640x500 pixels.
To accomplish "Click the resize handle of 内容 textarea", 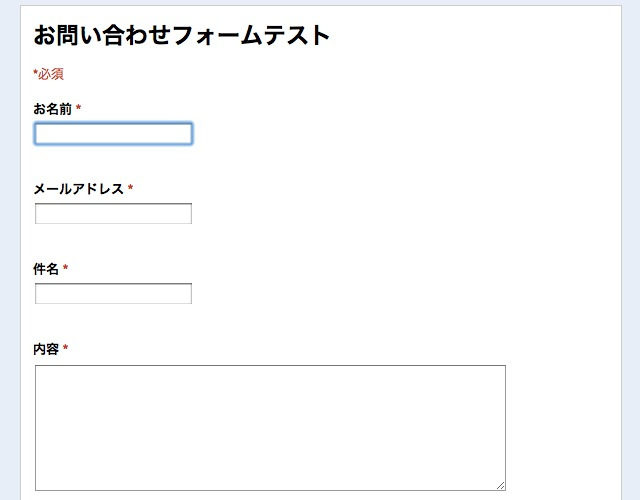I will [x=500, y=485].
